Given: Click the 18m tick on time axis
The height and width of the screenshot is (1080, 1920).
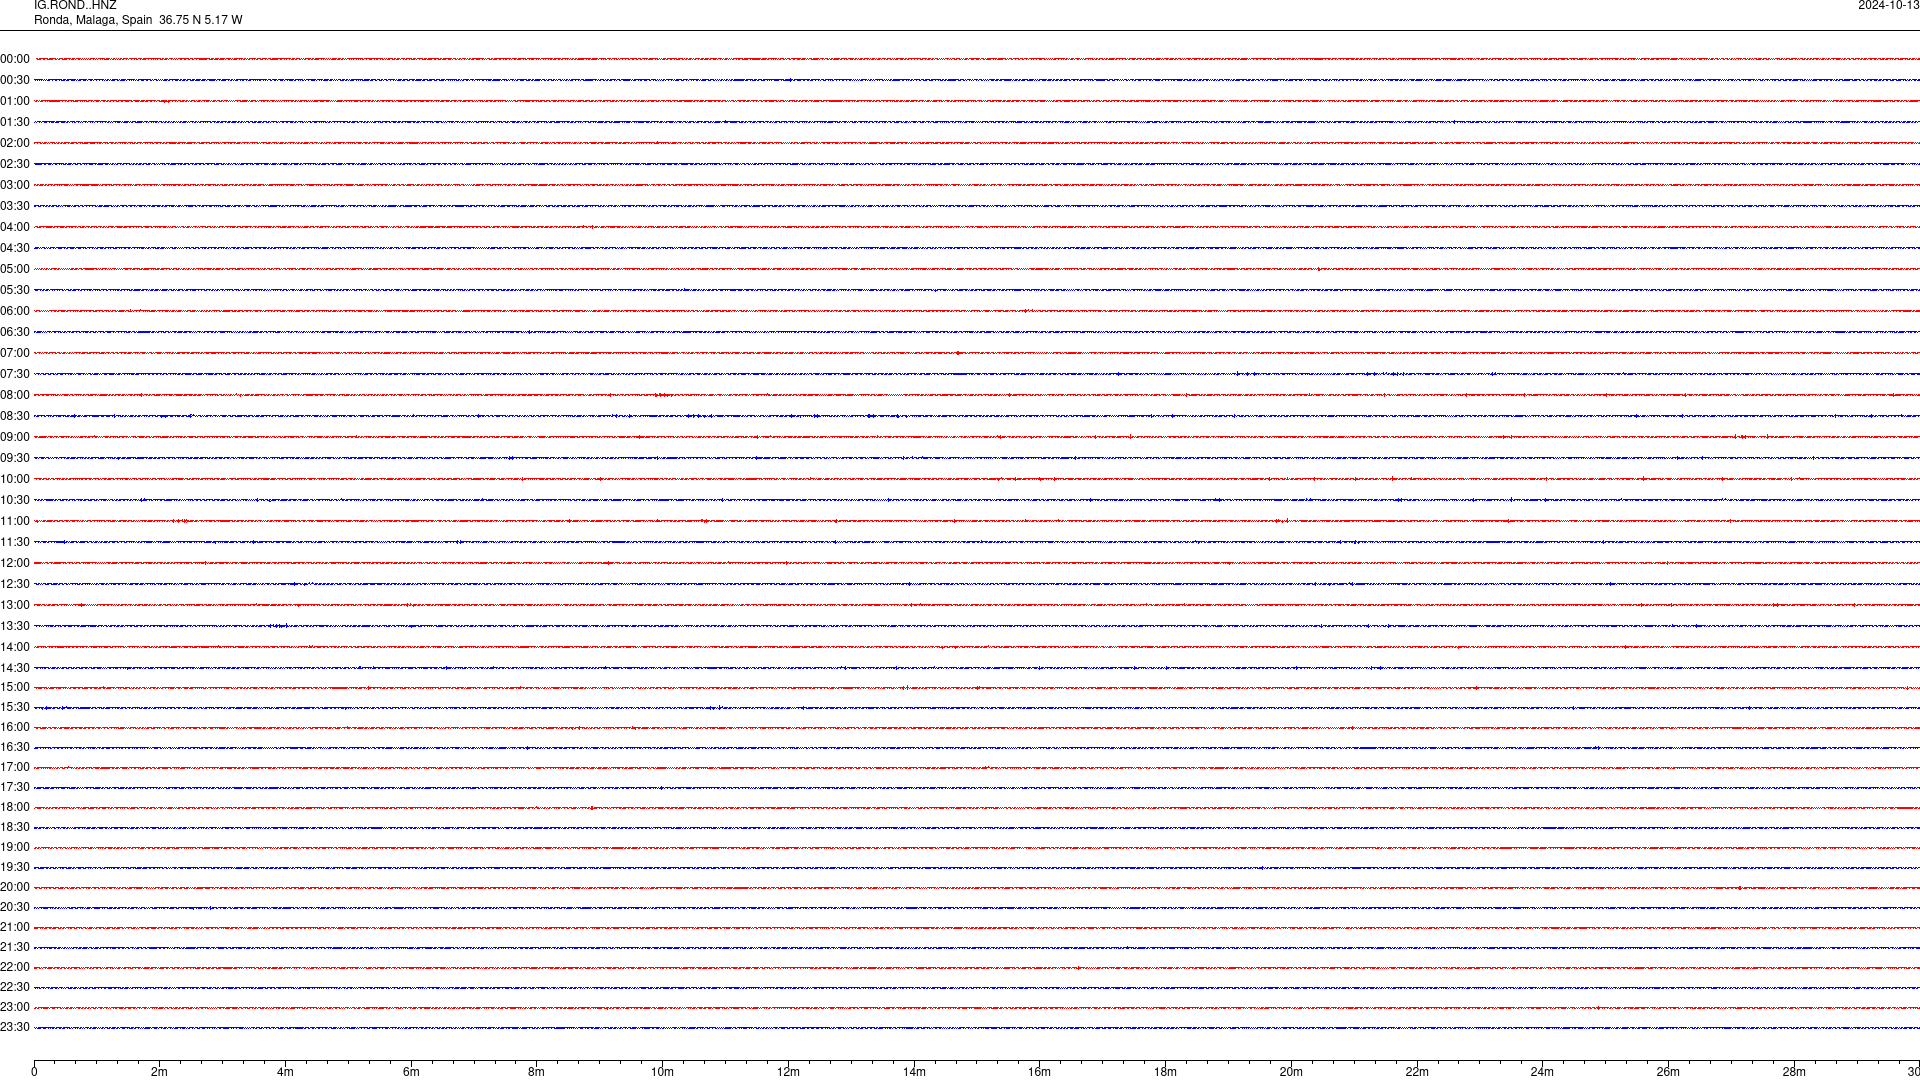Looking at the screenshot, I should (1165, 1072).
